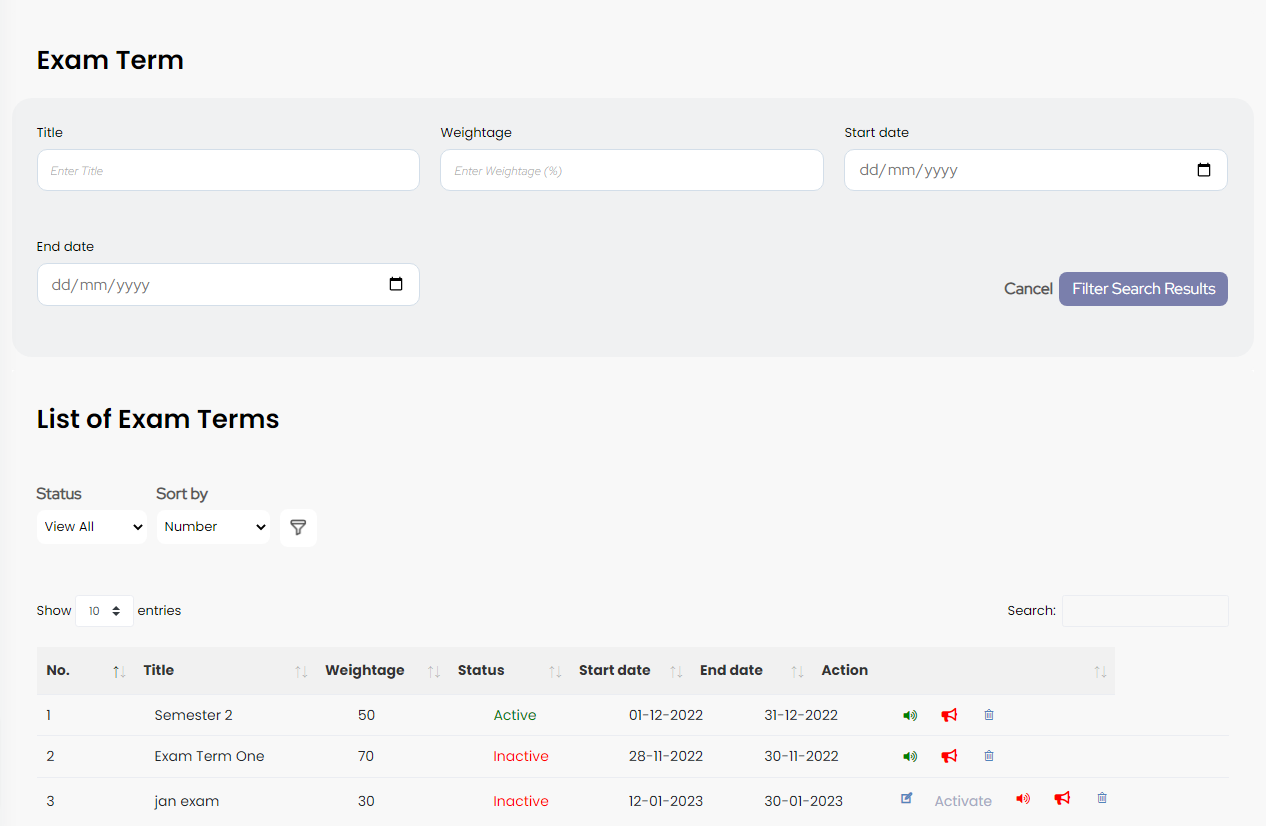
Task: Delete Exam Term One with trash icon
Action: tap(989, 756)
